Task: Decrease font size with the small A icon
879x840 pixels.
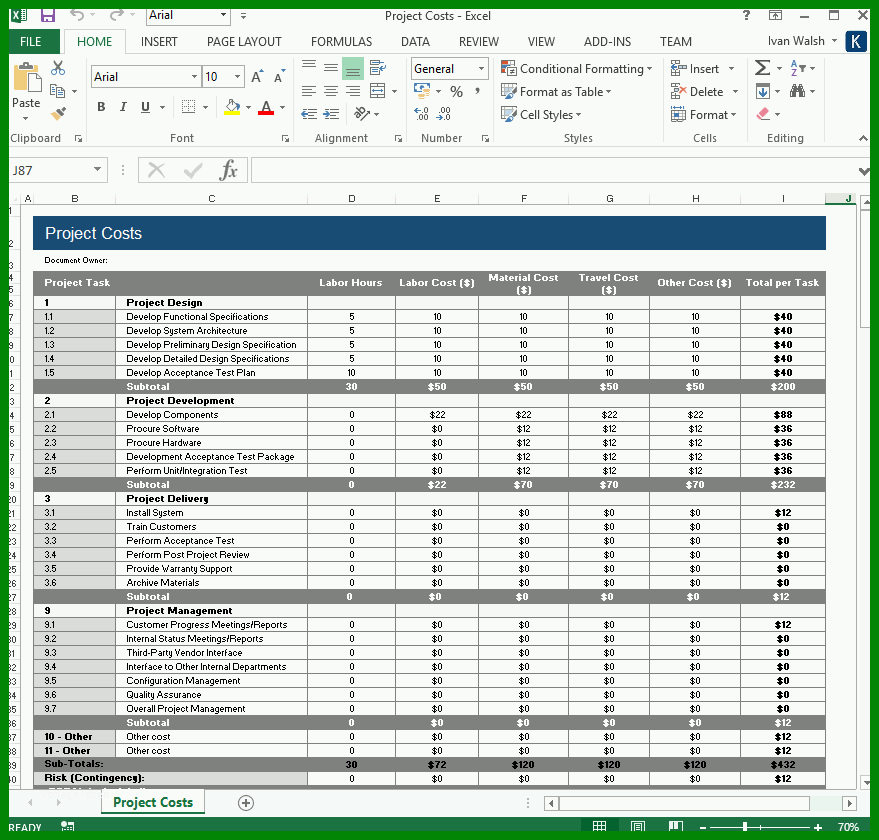Action: pyautogui.click(x=279, y=77)
